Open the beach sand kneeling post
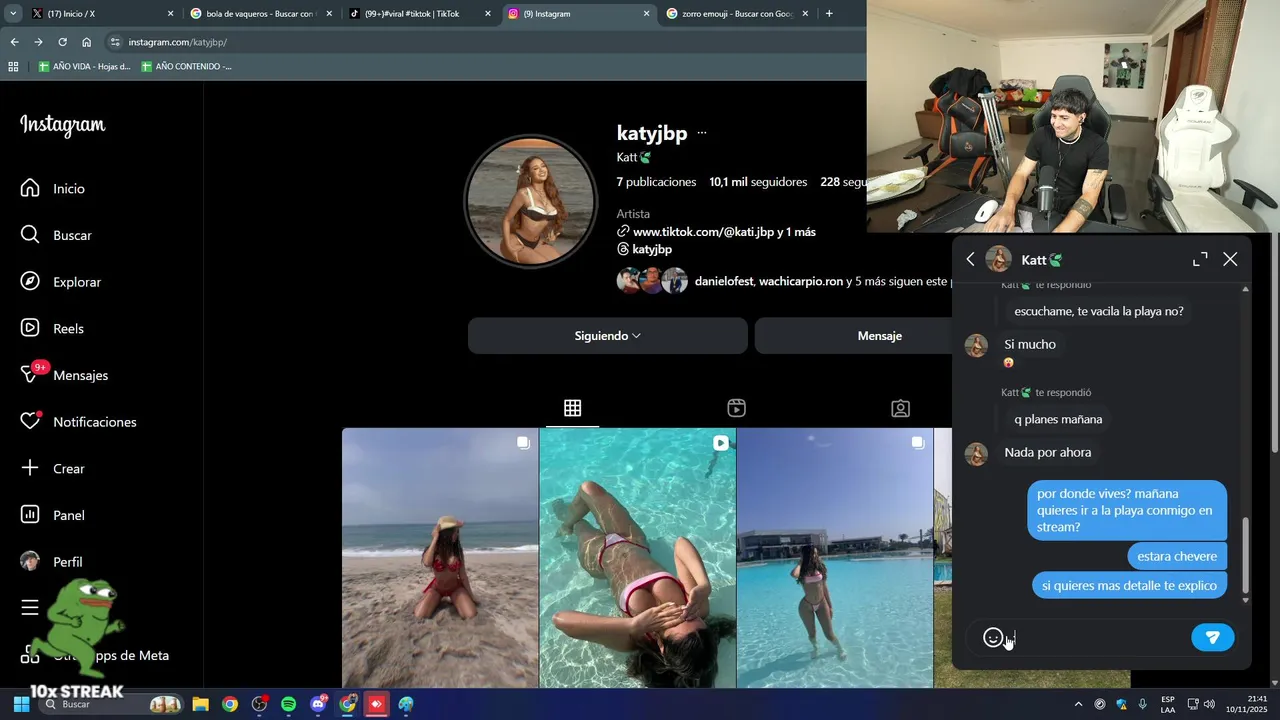Viewport: 1280px width, 720px height. click(x=440, y=557)
